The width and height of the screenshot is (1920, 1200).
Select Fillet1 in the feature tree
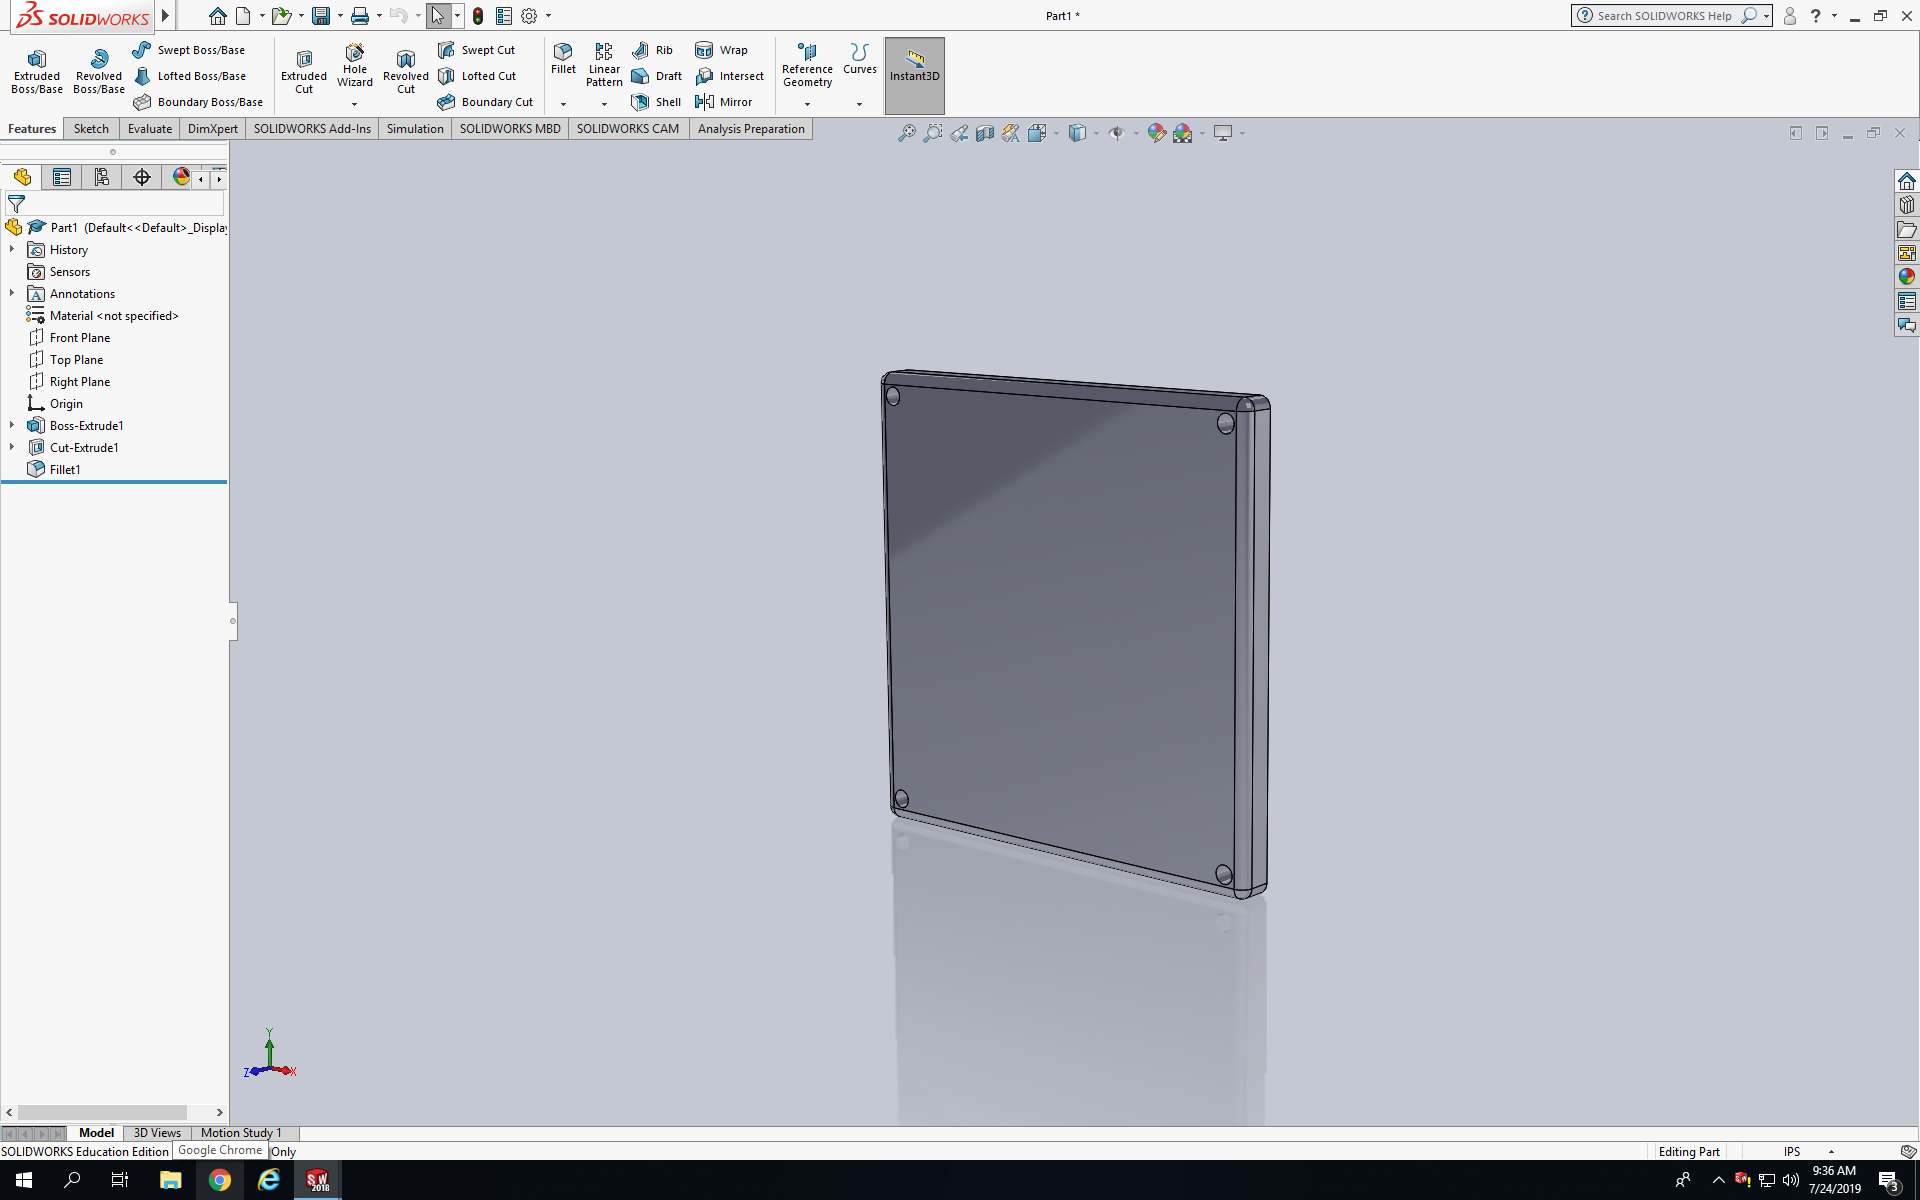pos(65,469)
